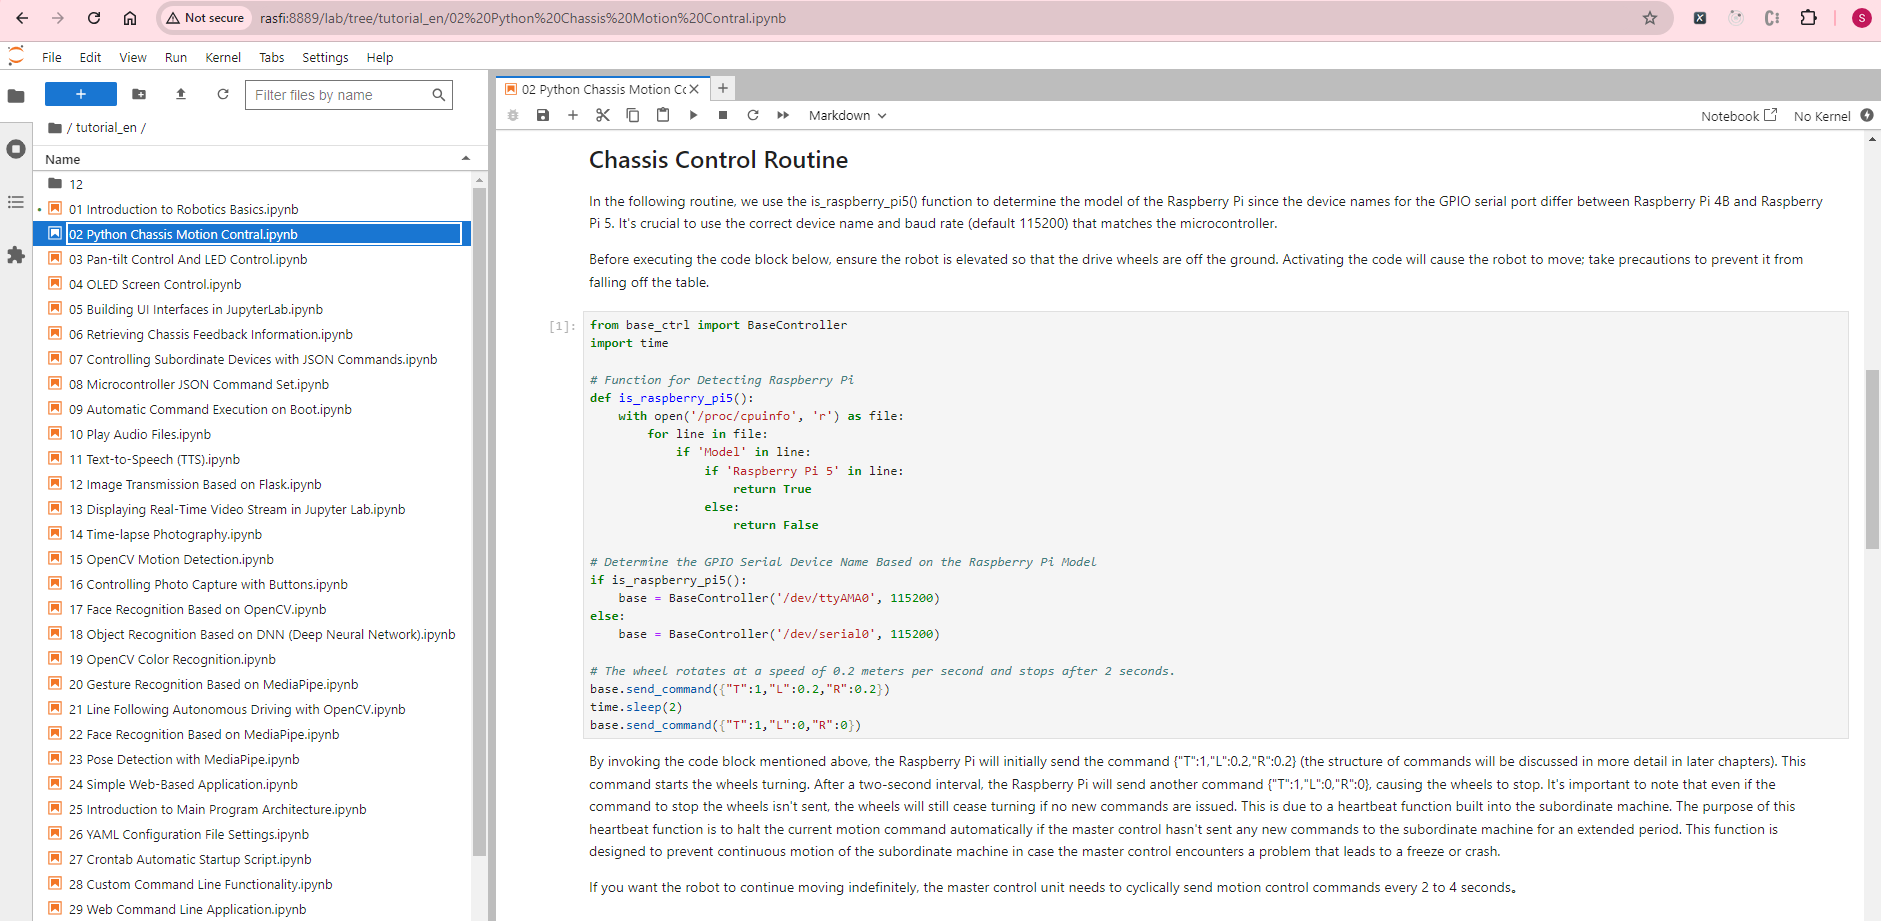Open the Tabs menu

(272, 57)
